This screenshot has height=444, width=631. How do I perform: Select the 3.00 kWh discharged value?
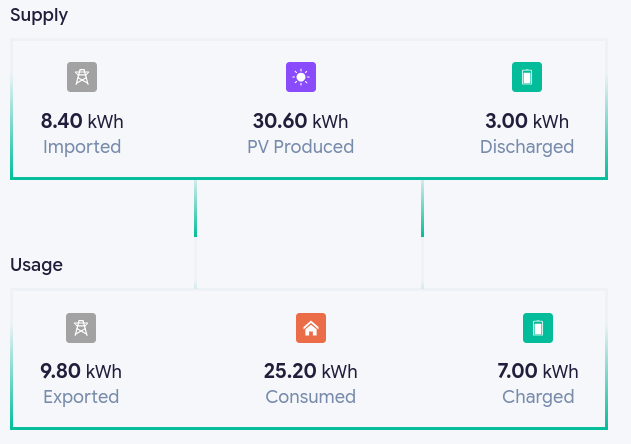coord(527,121)
